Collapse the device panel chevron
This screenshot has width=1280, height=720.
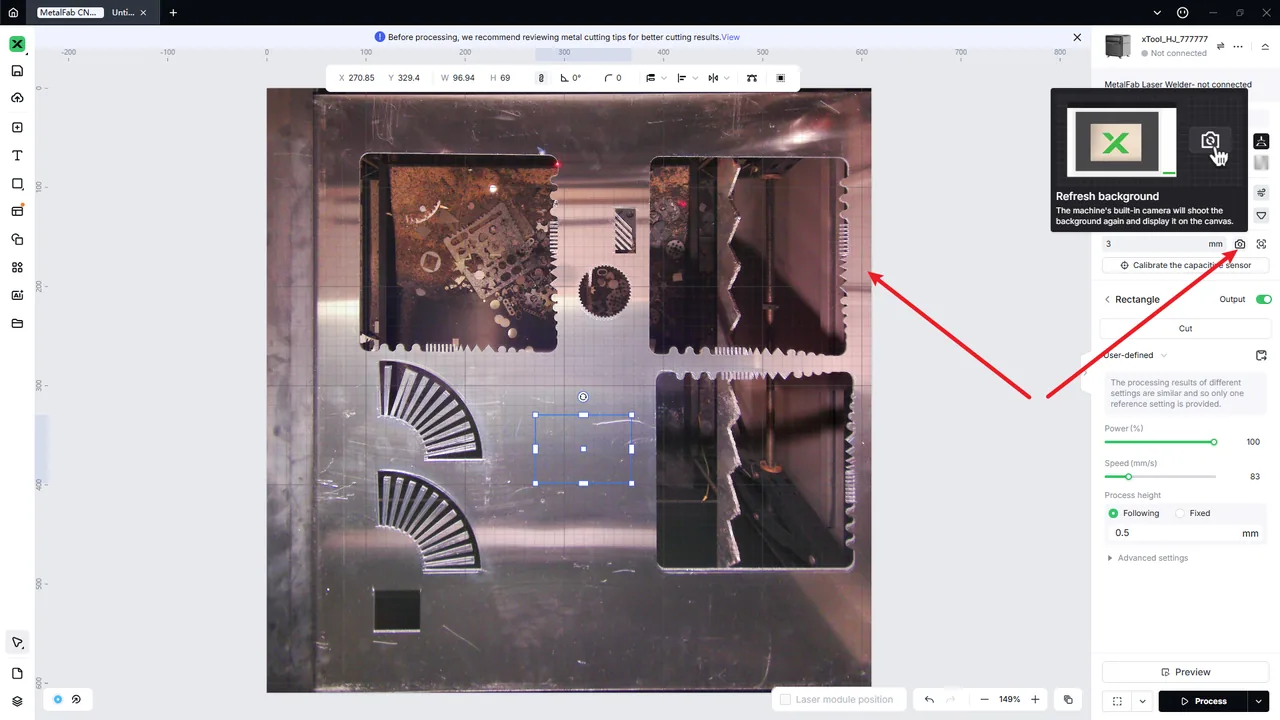click(1265, 46)
